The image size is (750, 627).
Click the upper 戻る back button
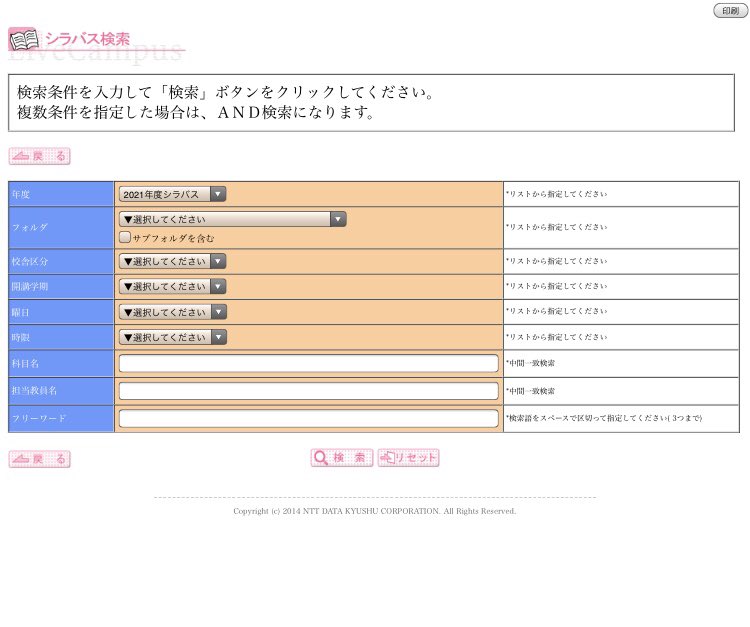coord(40,156)
